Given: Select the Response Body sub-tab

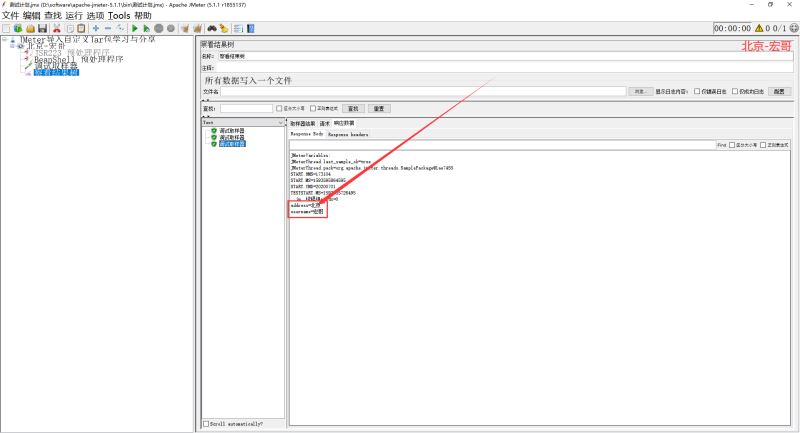Looking at the screenshot, I should pyautogui.click(x=307, y=134).
